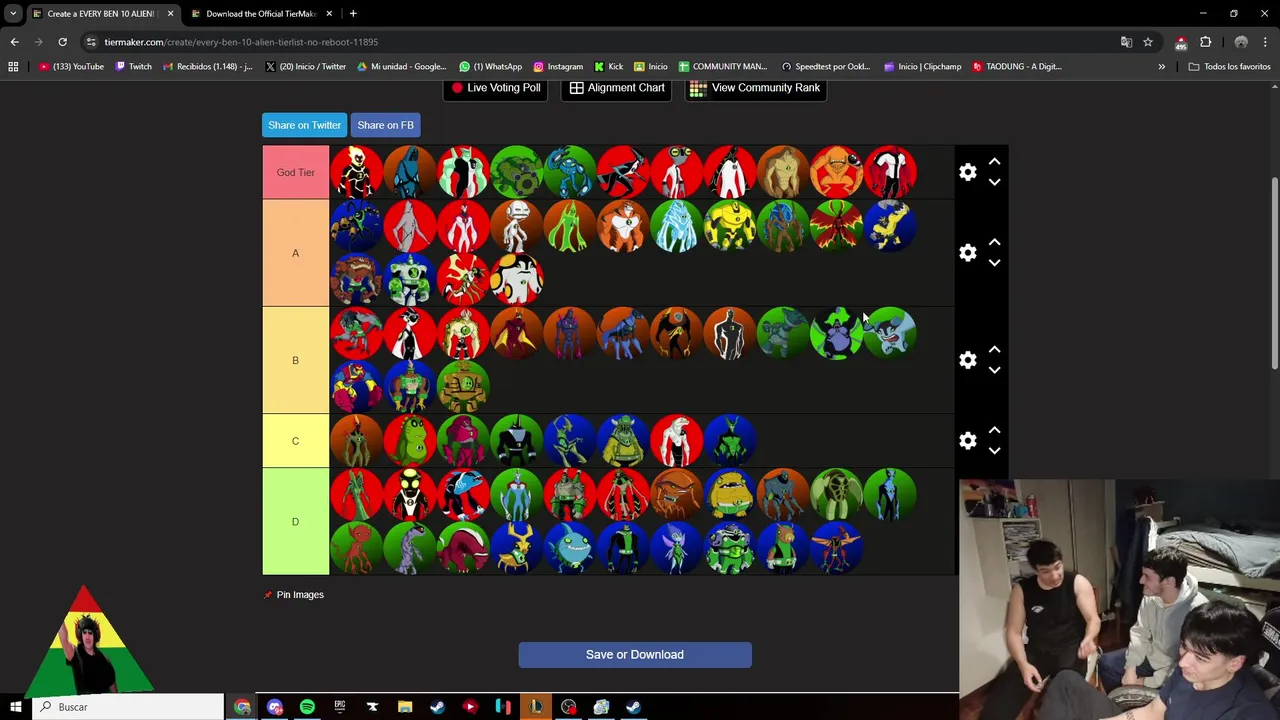
Task: Open the Speedtest por Ookla bookmark
Action: [825, 67]
